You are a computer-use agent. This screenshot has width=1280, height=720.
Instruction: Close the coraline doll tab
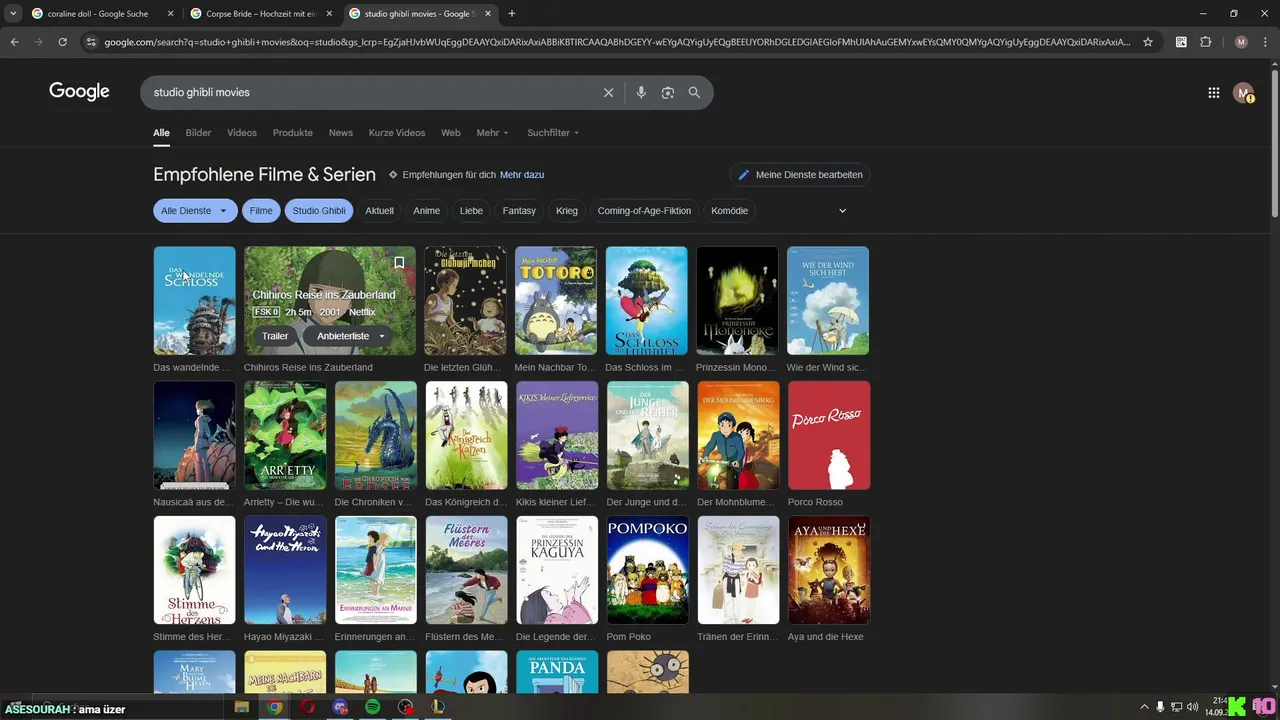[x=170, y=14]
